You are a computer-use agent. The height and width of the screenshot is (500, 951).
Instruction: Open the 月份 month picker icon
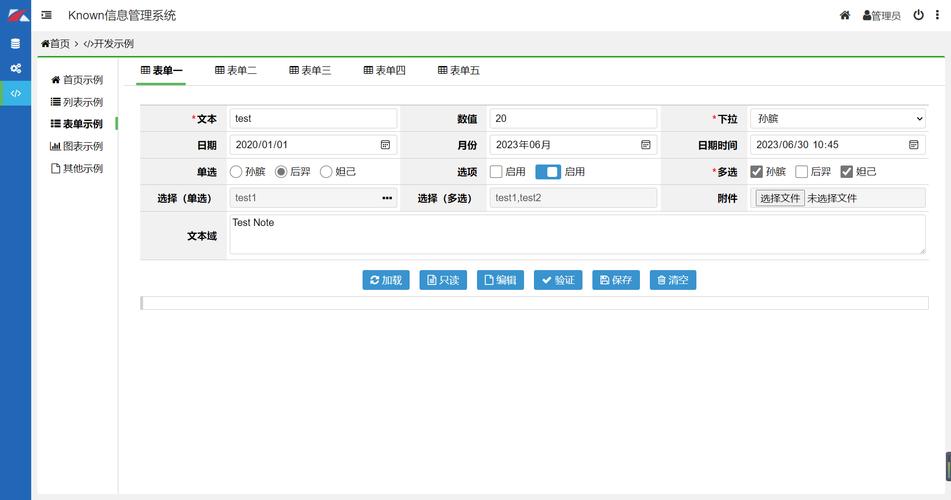click(645, 144)
